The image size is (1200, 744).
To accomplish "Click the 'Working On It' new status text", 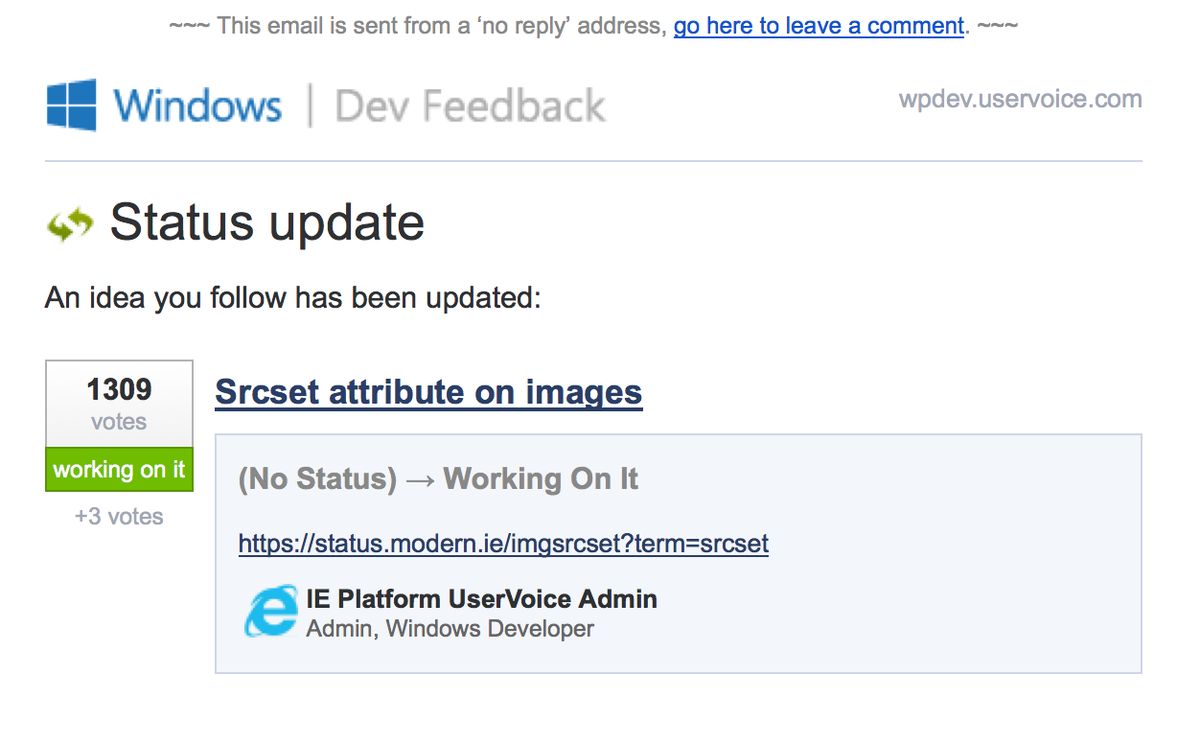I will coord(540,479).
